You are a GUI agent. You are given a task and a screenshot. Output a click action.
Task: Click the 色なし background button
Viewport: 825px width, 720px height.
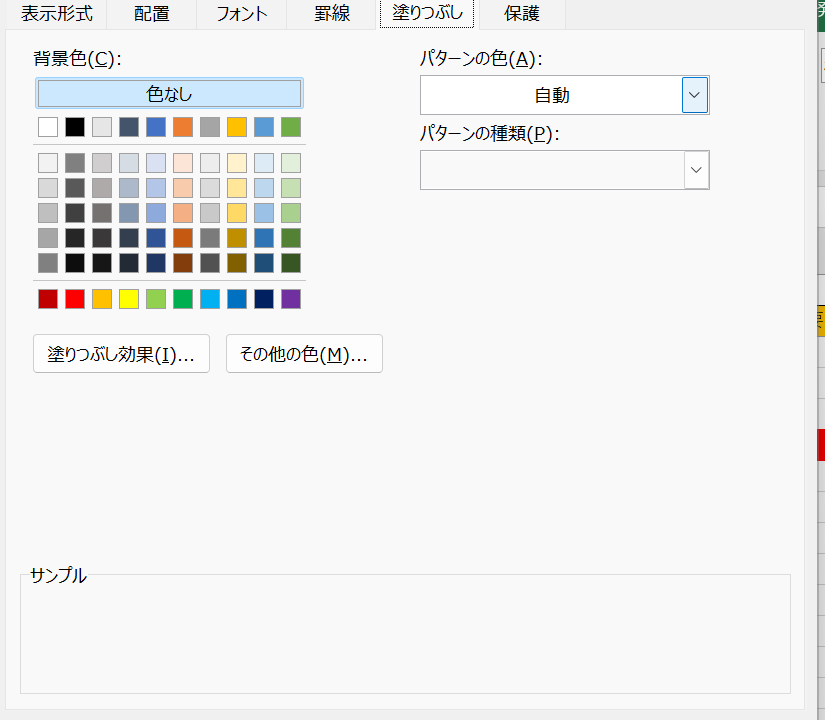[x=169, y=94]
